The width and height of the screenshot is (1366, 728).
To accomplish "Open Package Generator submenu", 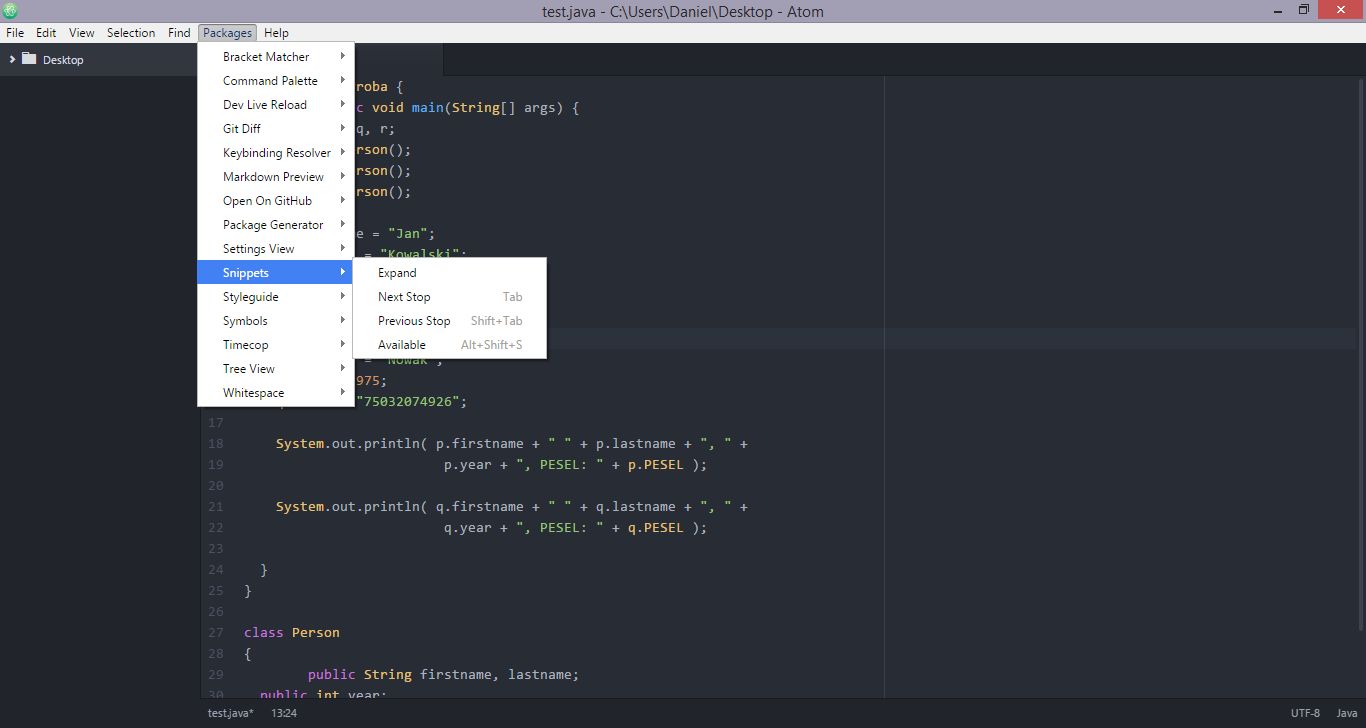I will pos(276,225).
